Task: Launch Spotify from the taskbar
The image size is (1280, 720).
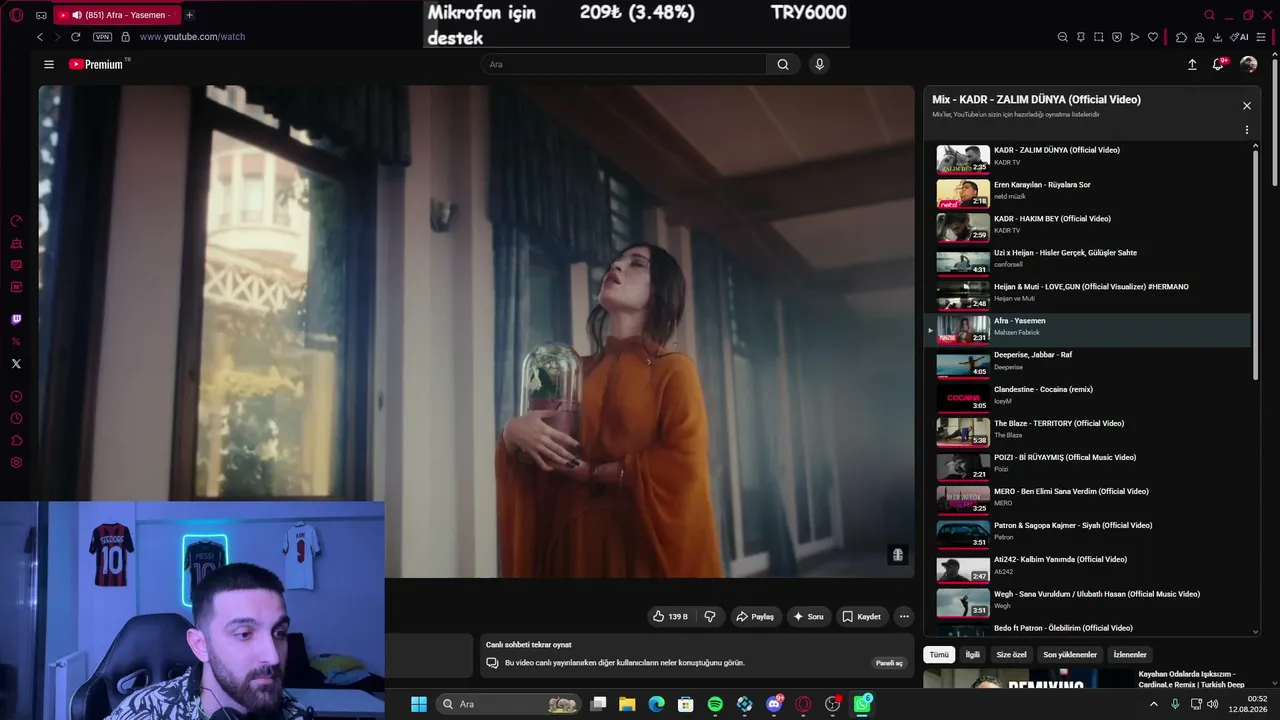Action: [x=715, y=704]
